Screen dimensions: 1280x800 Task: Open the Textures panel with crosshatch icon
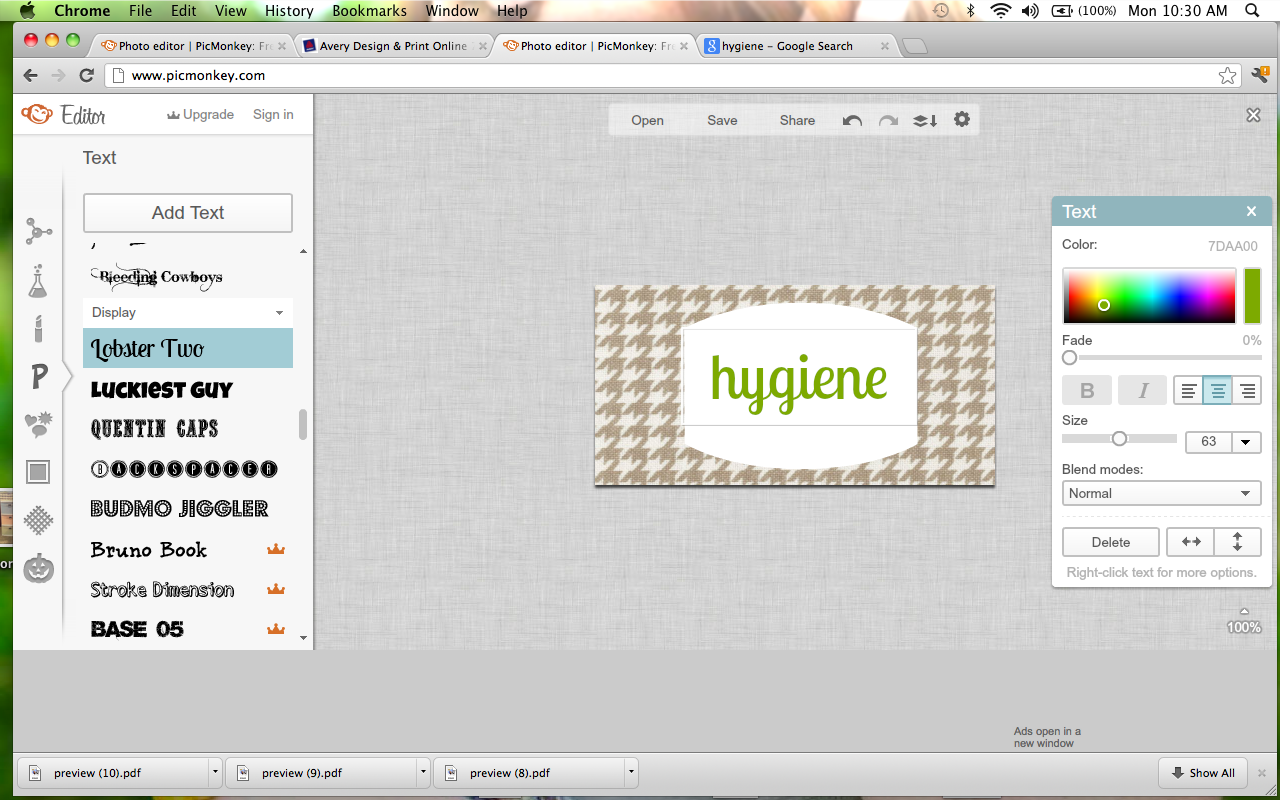[38, 519]
